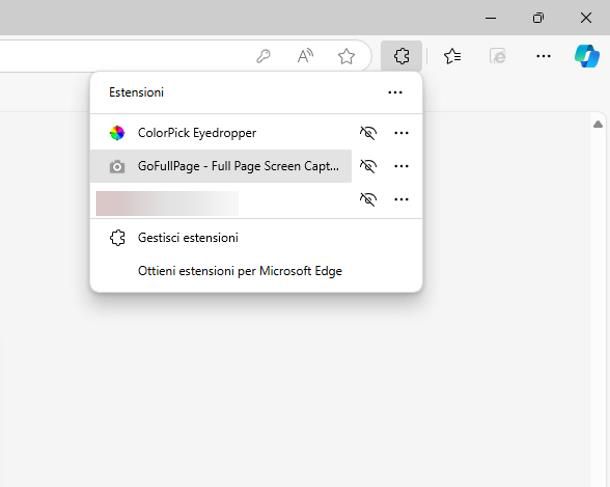The image size is (610, 487).
Task: Open the Copilot icon
Action: tap(587, 56)
